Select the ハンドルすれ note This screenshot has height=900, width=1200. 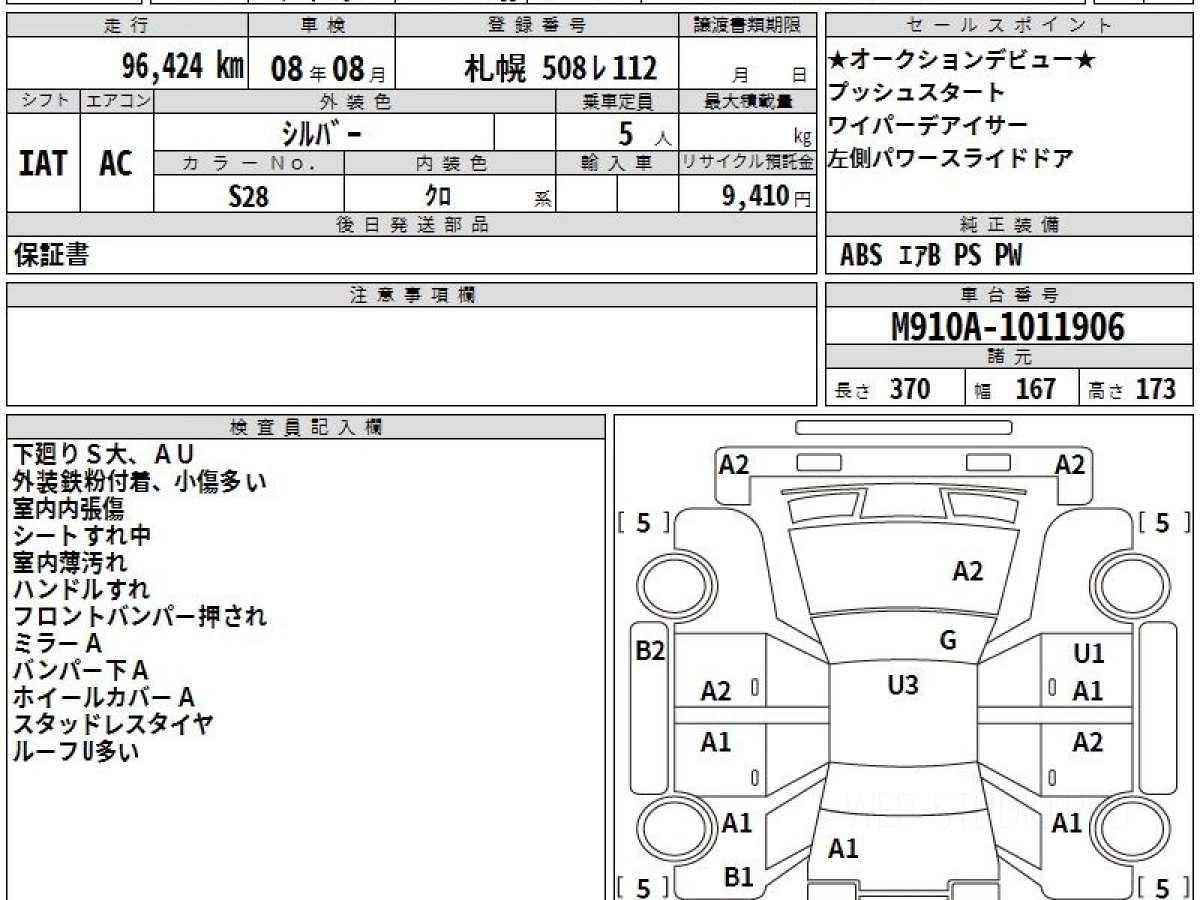(x=81, y=589)
